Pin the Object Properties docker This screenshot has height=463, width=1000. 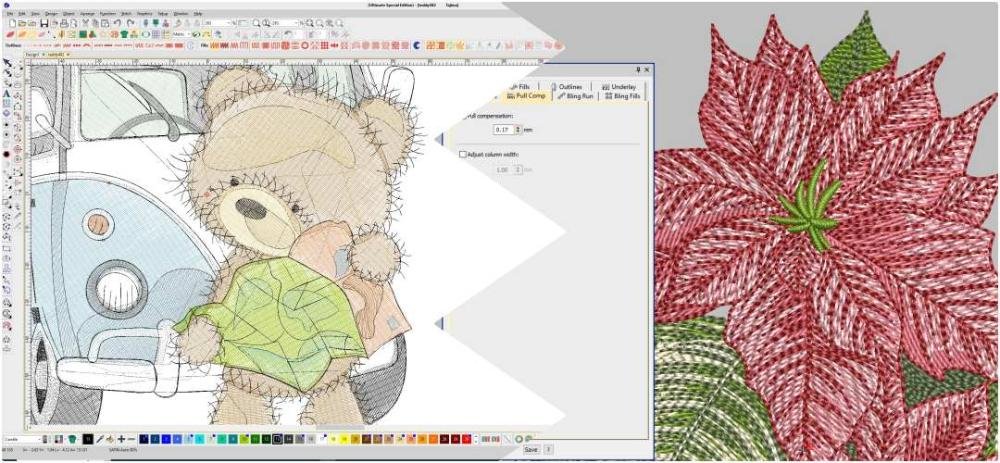click(638, 70)
